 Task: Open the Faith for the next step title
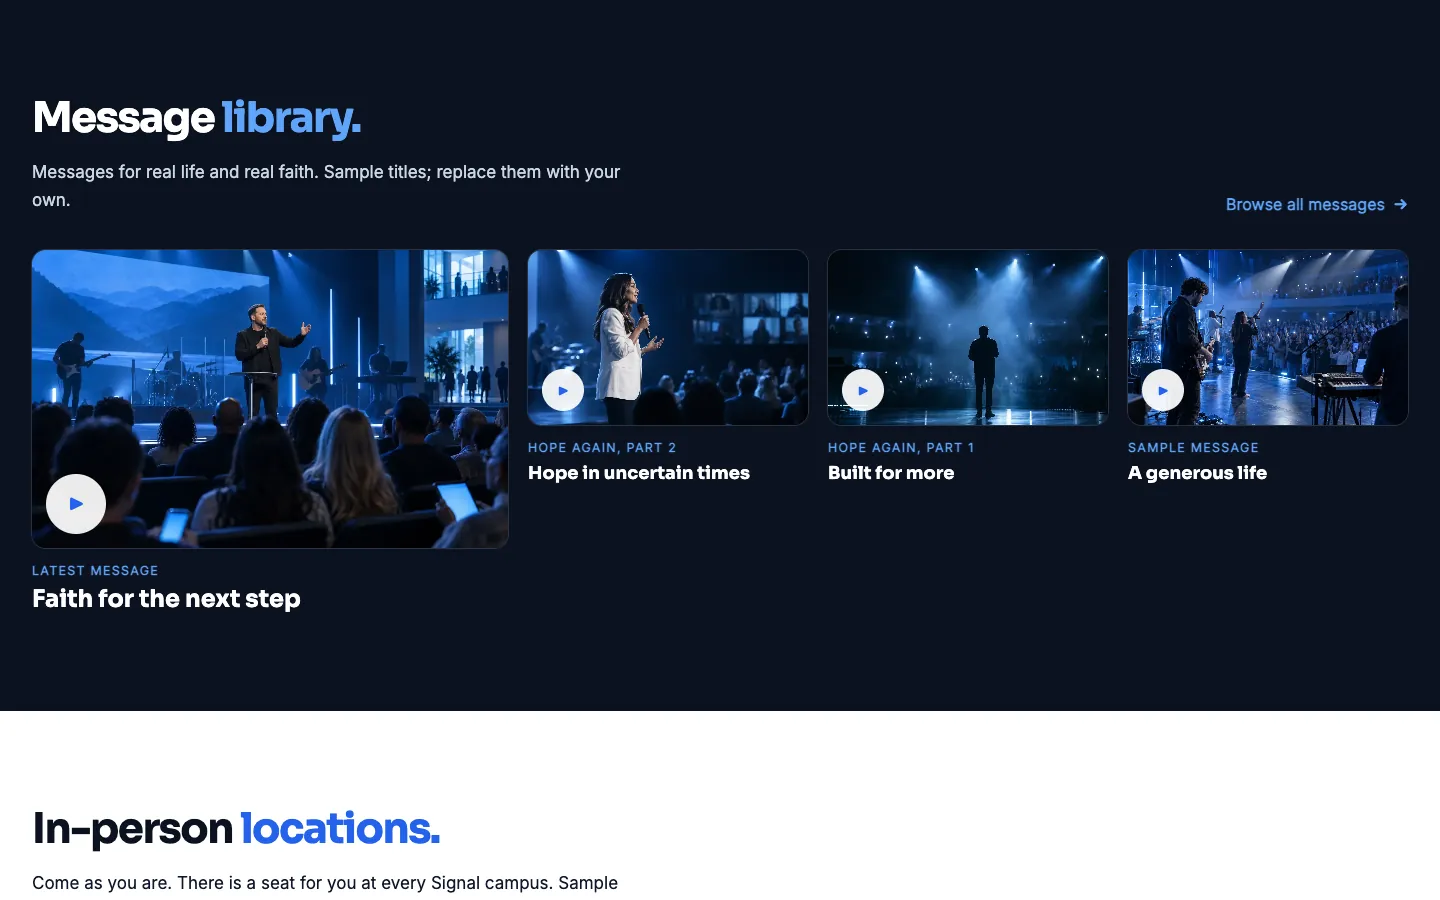point(166,599)
